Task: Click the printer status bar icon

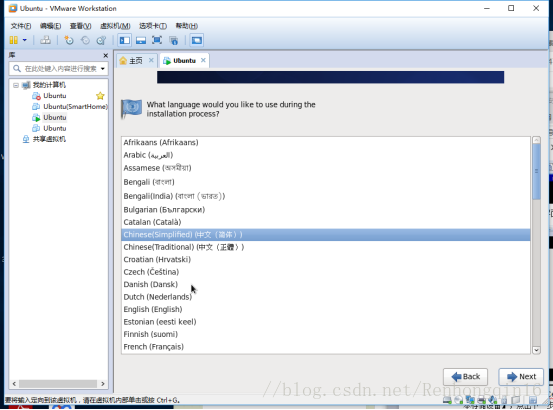Action: (x=481, y=400)
